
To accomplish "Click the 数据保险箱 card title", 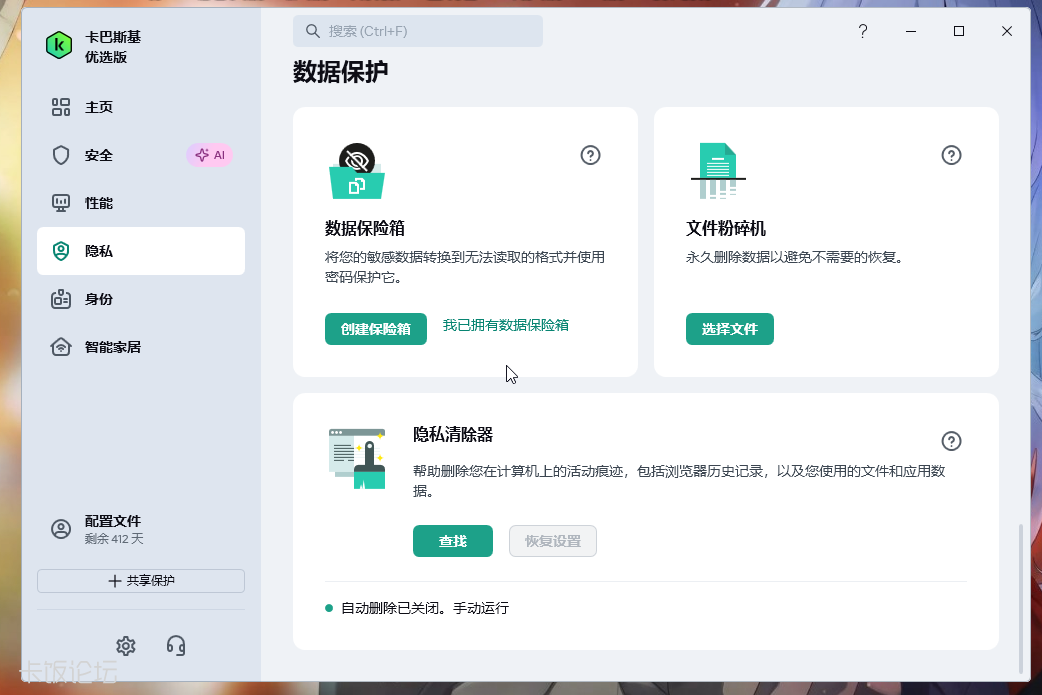I will point(365,229).
